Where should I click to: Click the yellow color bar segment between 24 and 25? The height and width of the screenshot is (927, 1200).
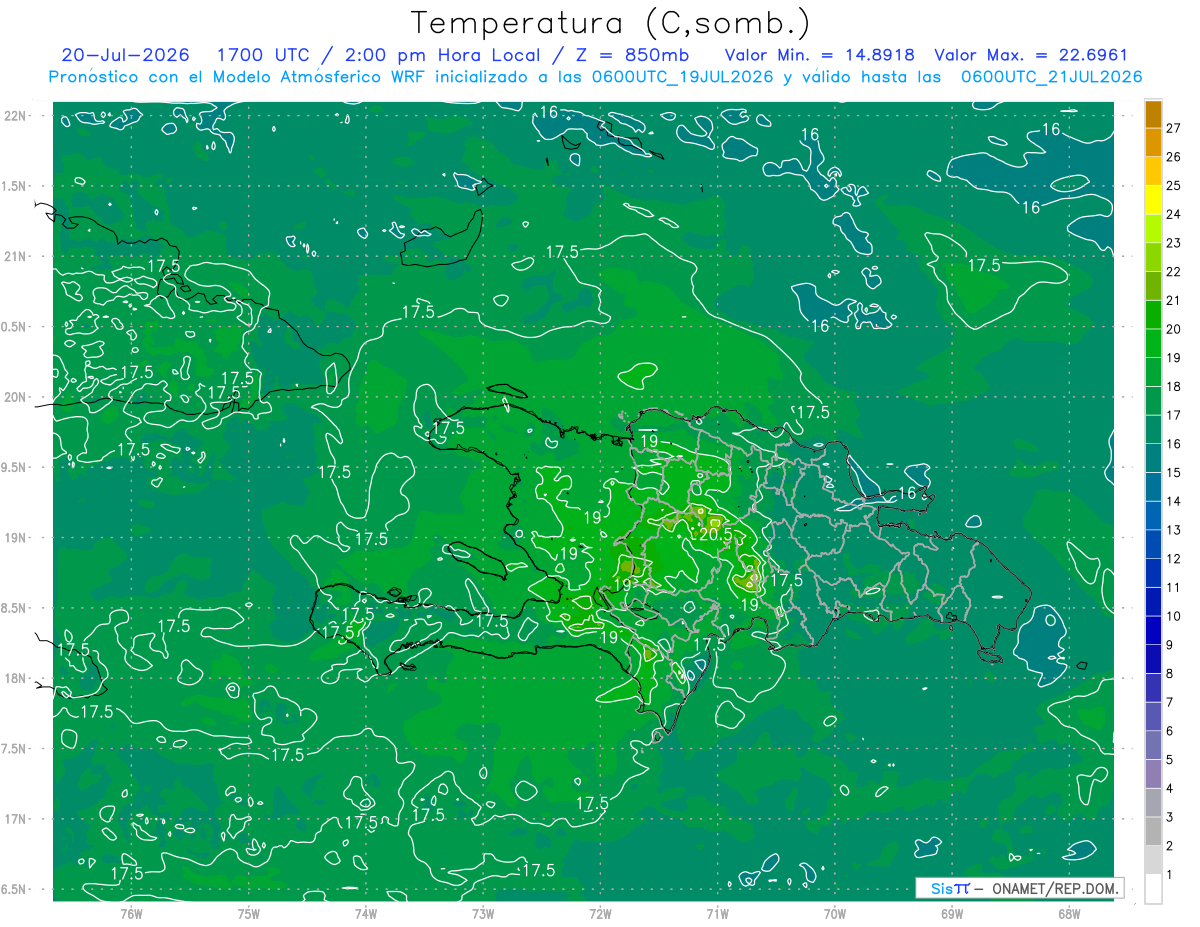coord(1153,200)
